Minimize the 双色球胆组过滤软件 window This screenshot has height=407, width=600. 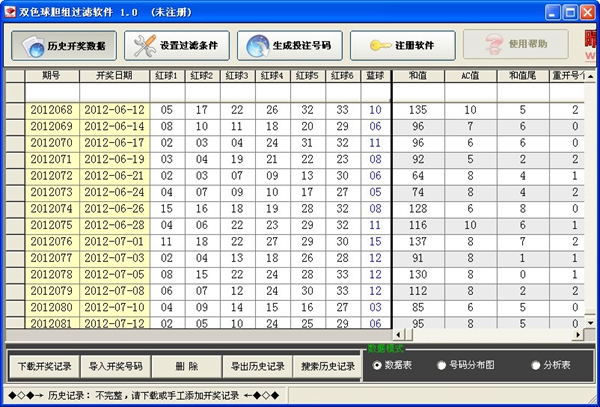[552, 13]
